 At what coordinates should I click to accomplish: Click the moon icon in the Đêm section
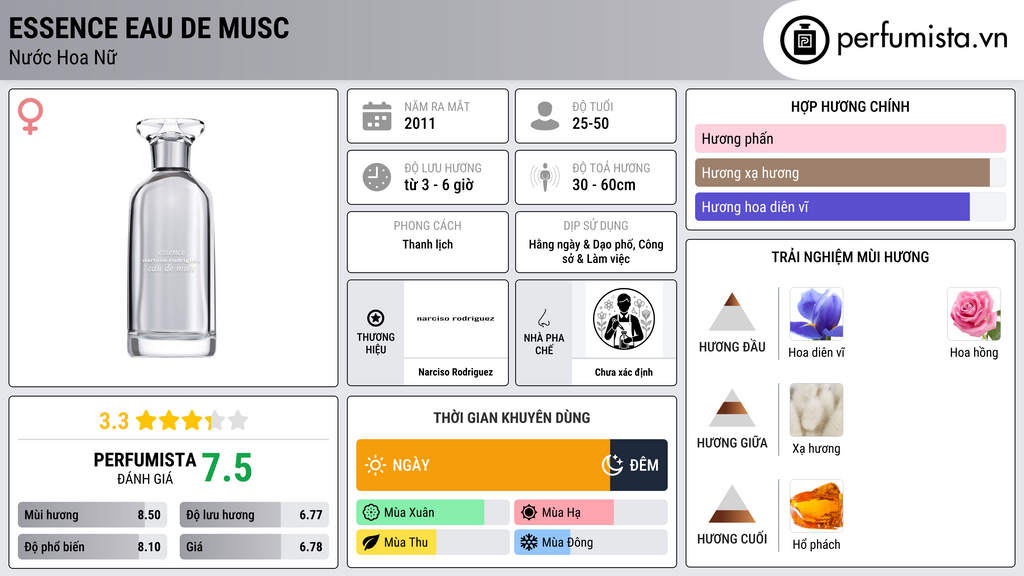[612, 465]
